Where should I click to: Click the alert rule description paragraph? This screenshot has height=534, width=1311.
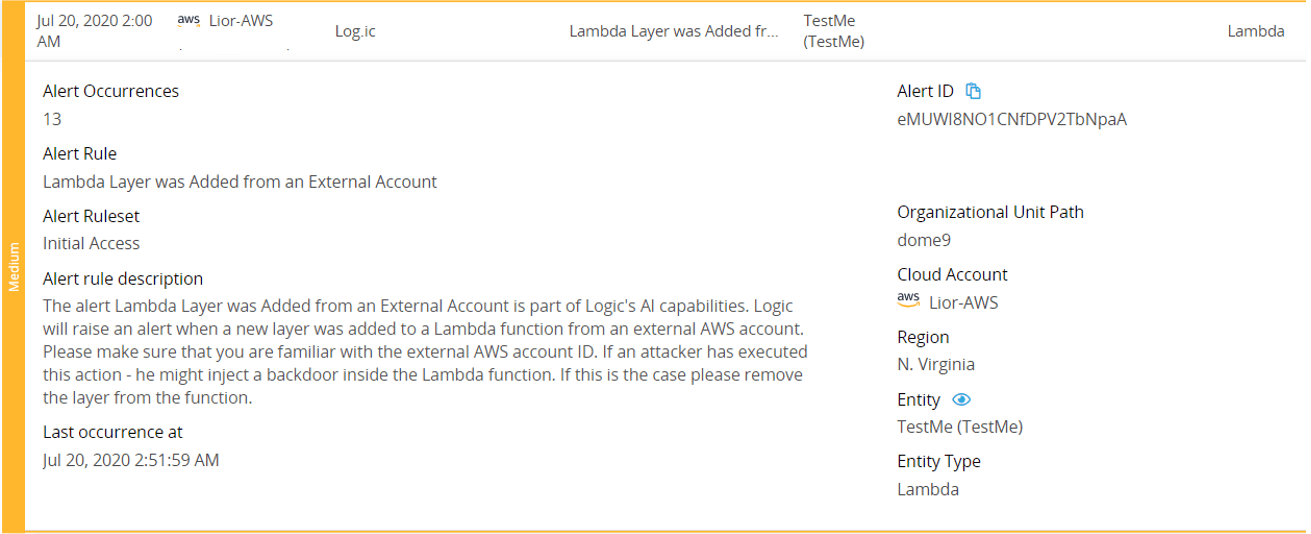(425, 351)
